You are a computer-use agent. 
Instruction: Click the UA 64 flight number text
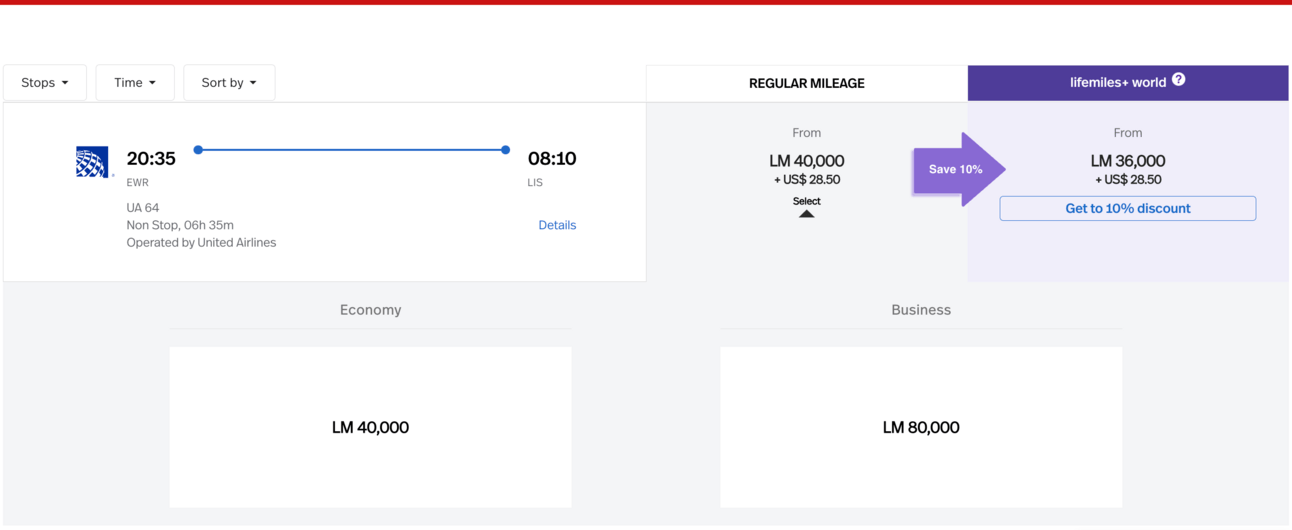click(143, 208)
